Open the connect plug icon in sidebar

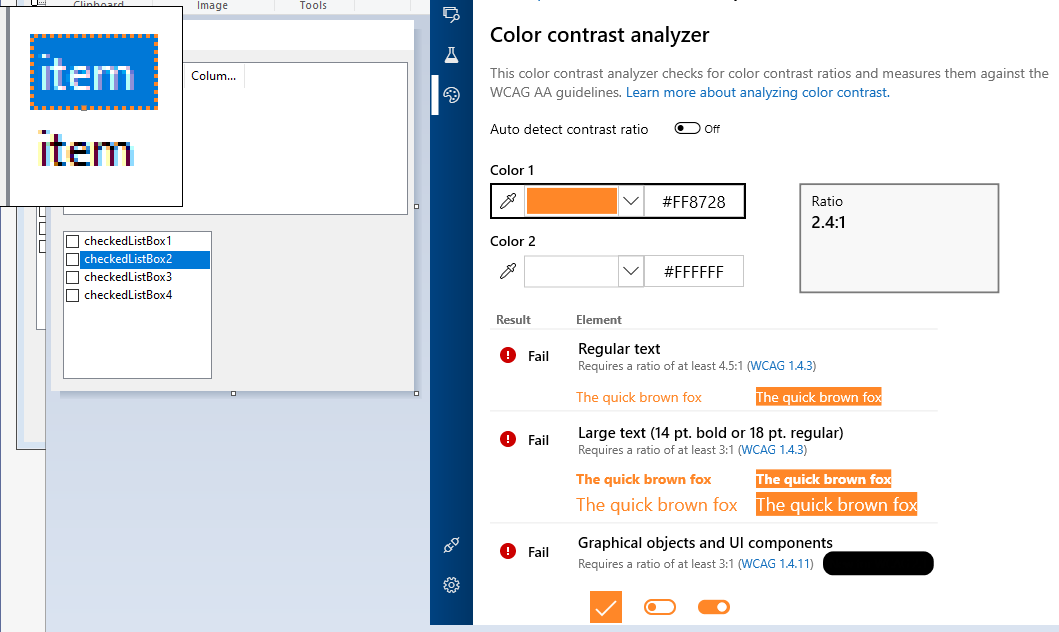pyautogui.click(x=451, y=545)
